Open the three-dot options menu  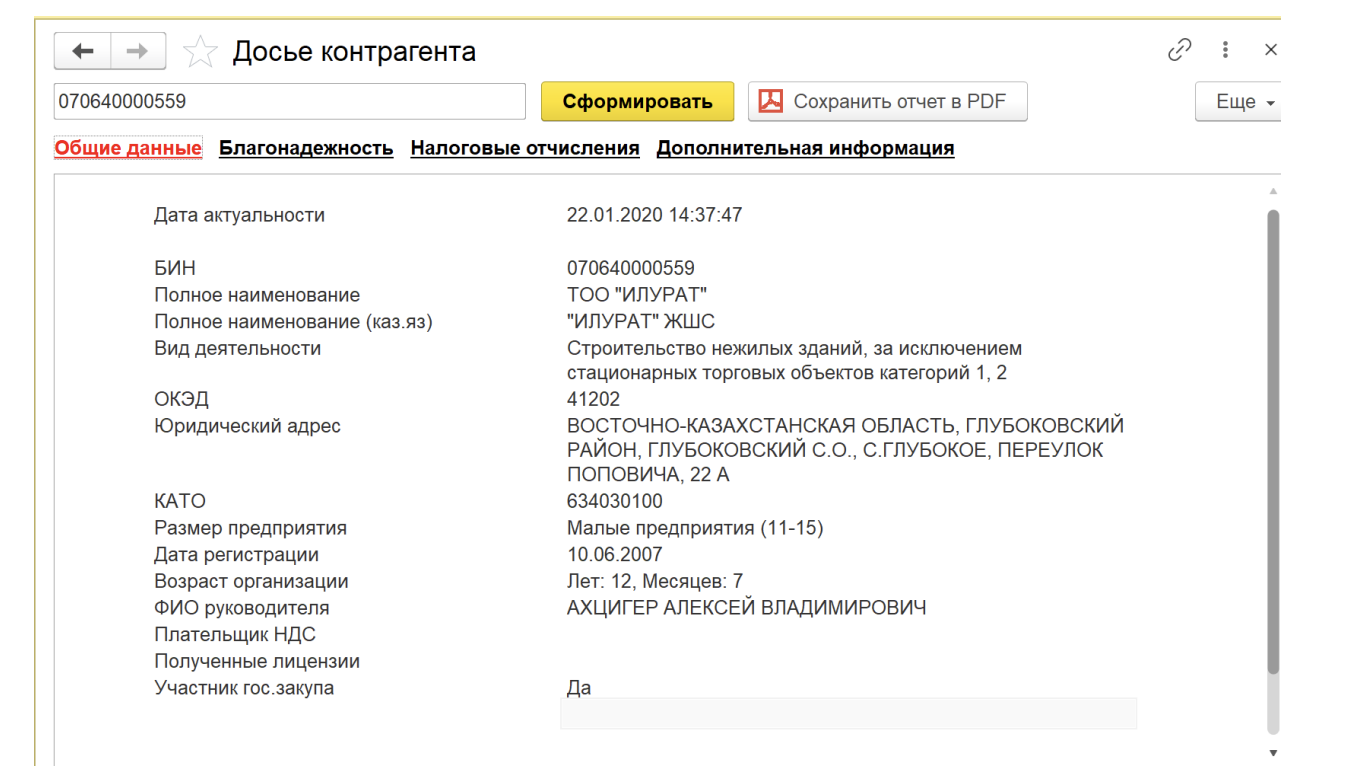1225,50
